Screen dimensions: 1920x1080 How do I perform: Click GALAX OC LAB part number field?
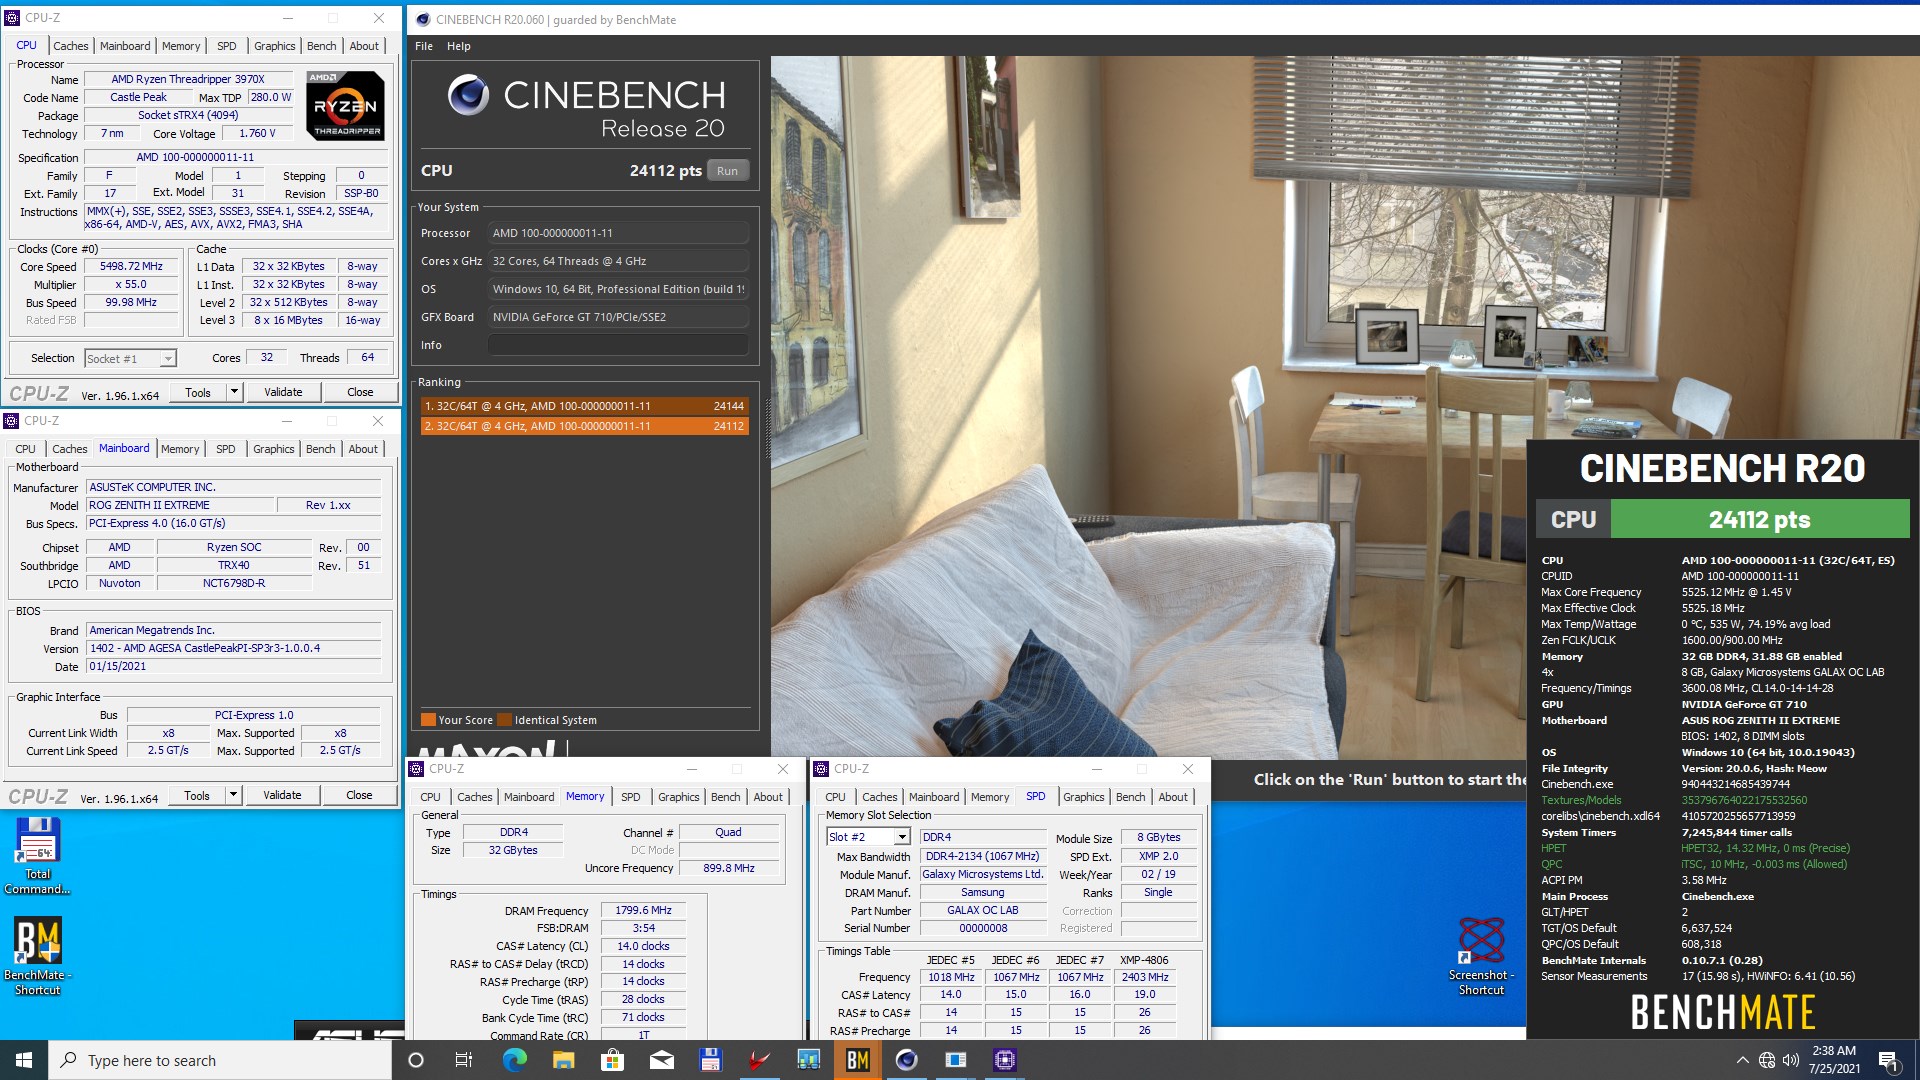point(983,911)
